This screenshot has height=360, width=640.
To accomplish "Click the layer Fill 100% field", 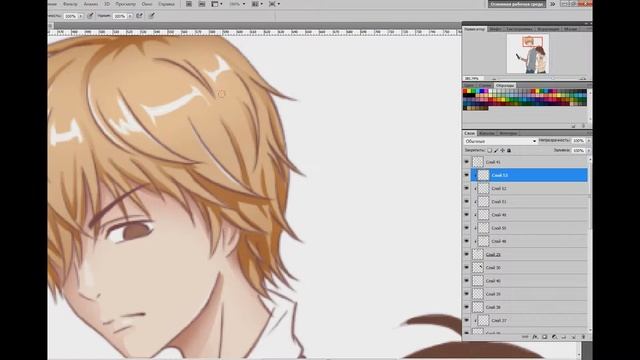I will tap(578, 151).
